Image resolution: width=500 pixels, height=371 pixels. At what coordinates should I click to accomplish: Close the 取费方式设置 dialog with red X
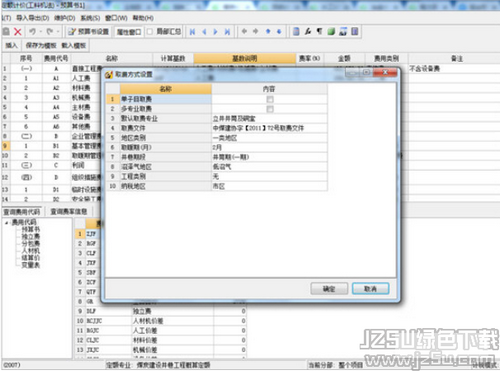pos(385,72)
